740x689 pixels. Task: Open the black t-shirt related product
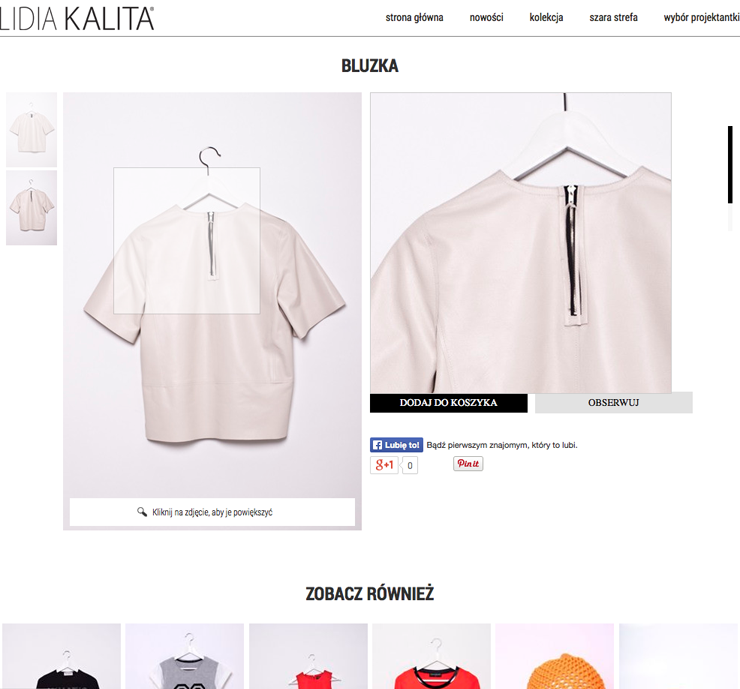tap(61, 656)
